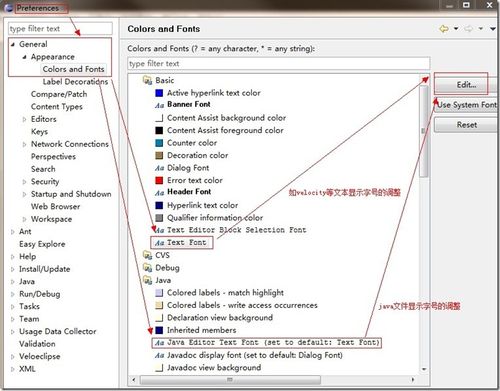
Task: Select Perspectives preference page
Action: (x=53, y=157)
